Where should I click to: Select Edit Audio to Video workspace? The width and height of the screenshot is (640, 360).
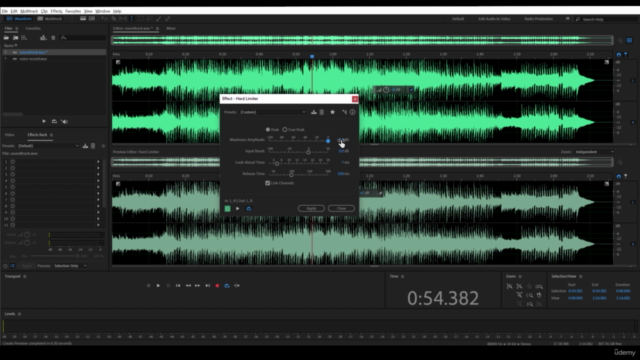[494, 19]
